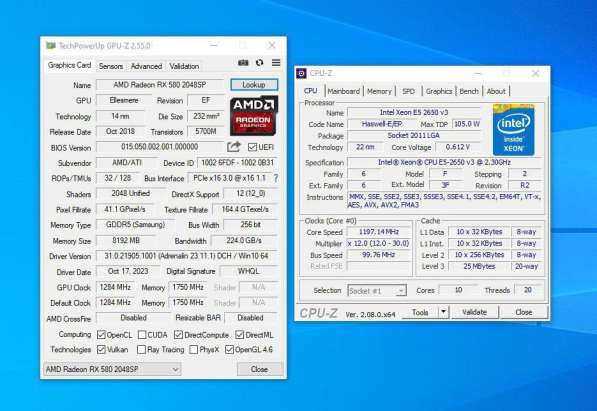Click the GPU-Z Bus Width value 256 bit
Image resolution: width=597 pixels, height=411 pixels.
pos(250,225)
